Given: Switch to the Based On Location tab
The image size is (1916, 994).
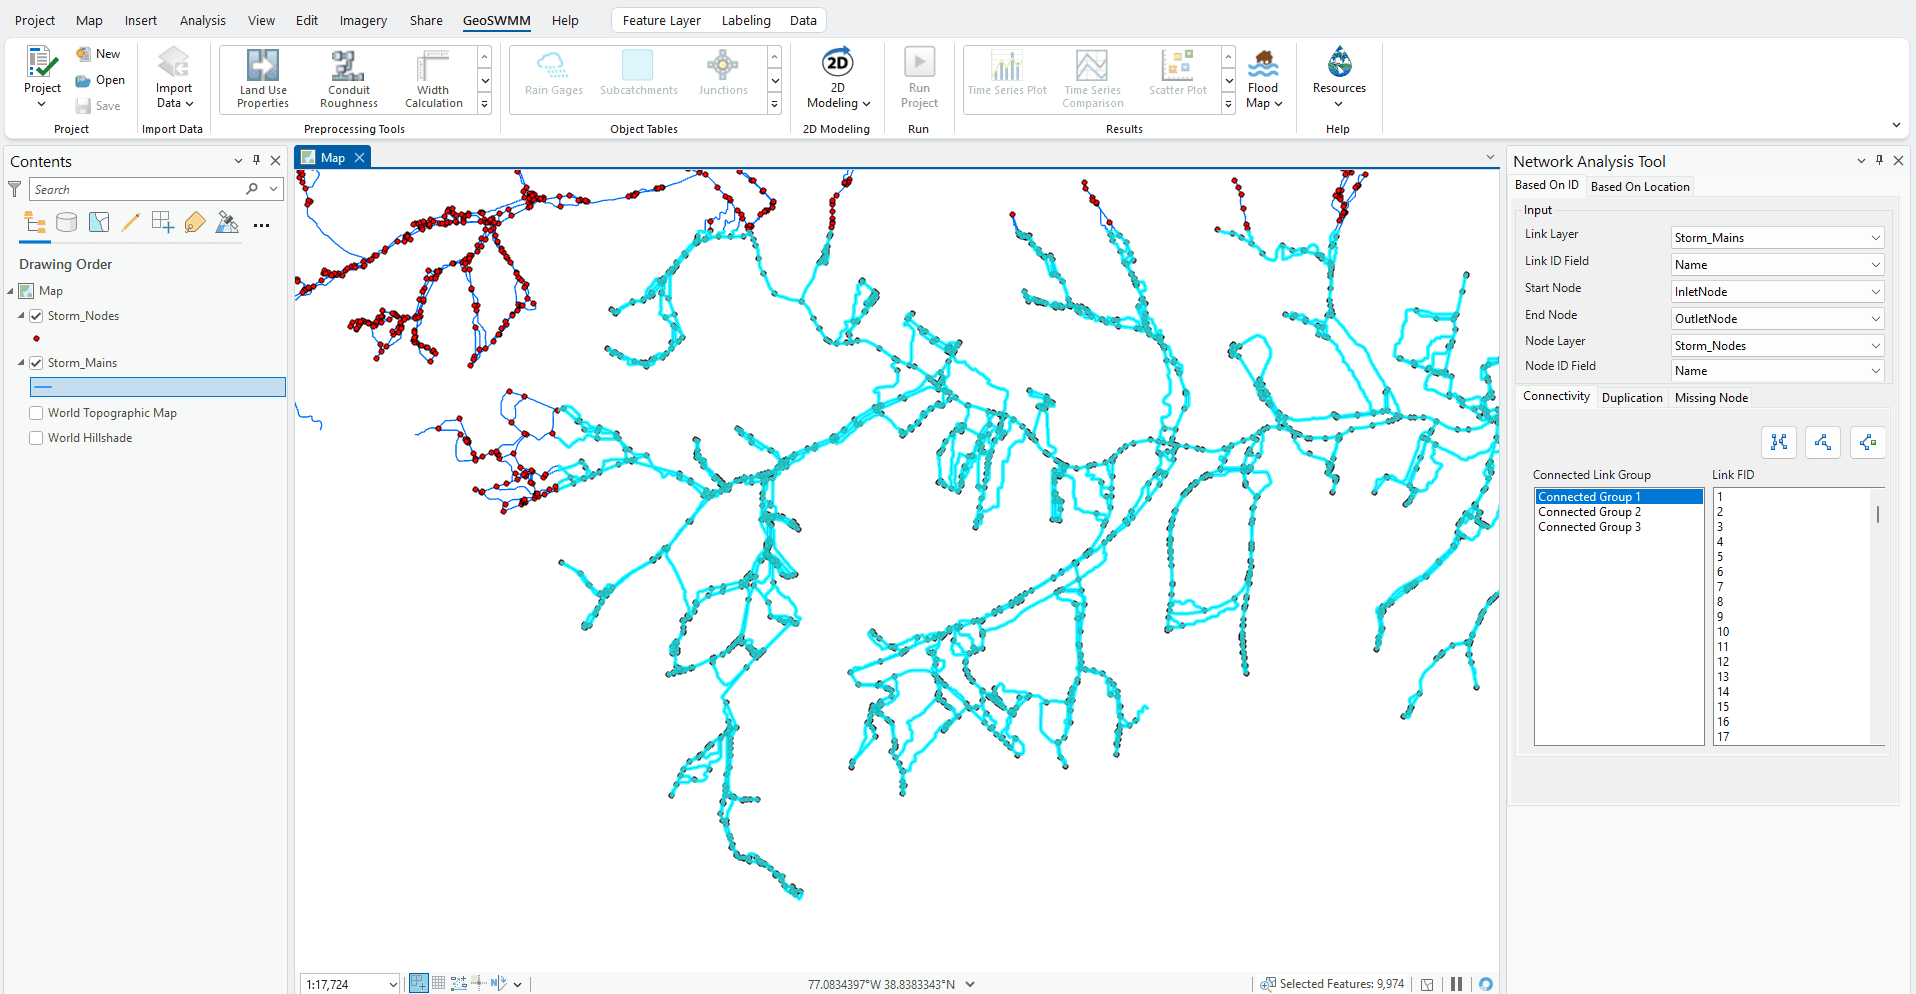Looking at the screenshot, I should tap(1639, 186).
